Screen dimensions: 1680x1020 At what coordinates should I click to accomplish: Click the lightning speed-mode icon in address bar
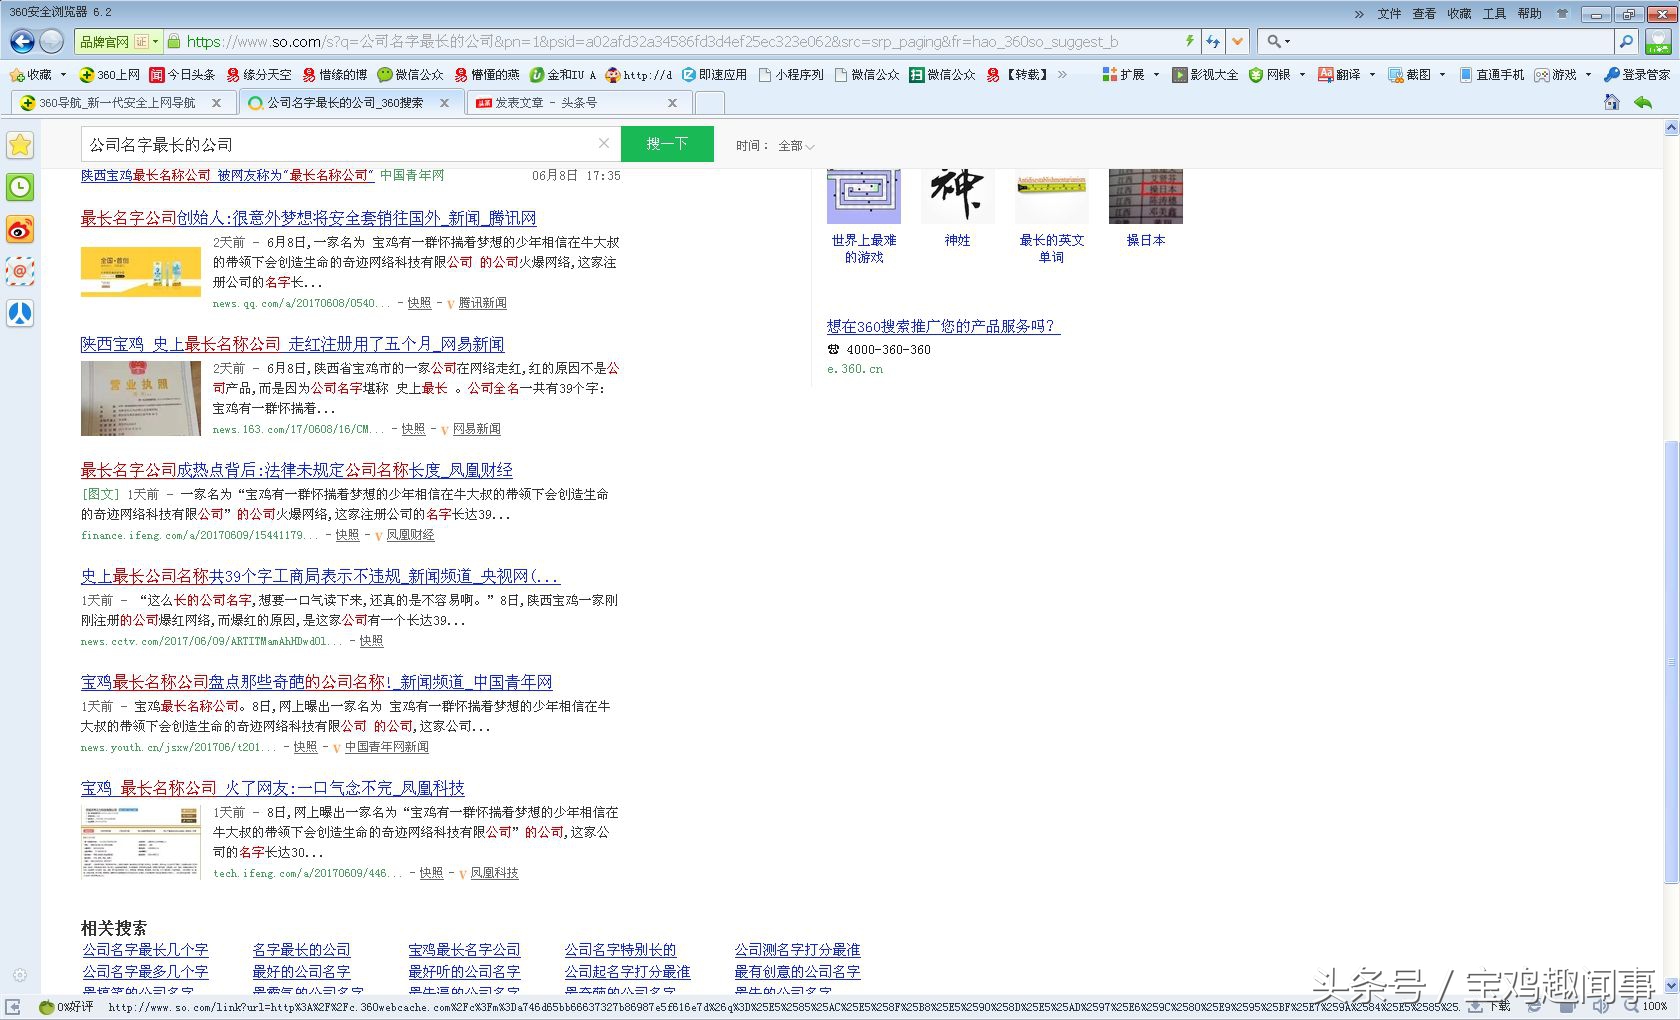(1189, 41)
